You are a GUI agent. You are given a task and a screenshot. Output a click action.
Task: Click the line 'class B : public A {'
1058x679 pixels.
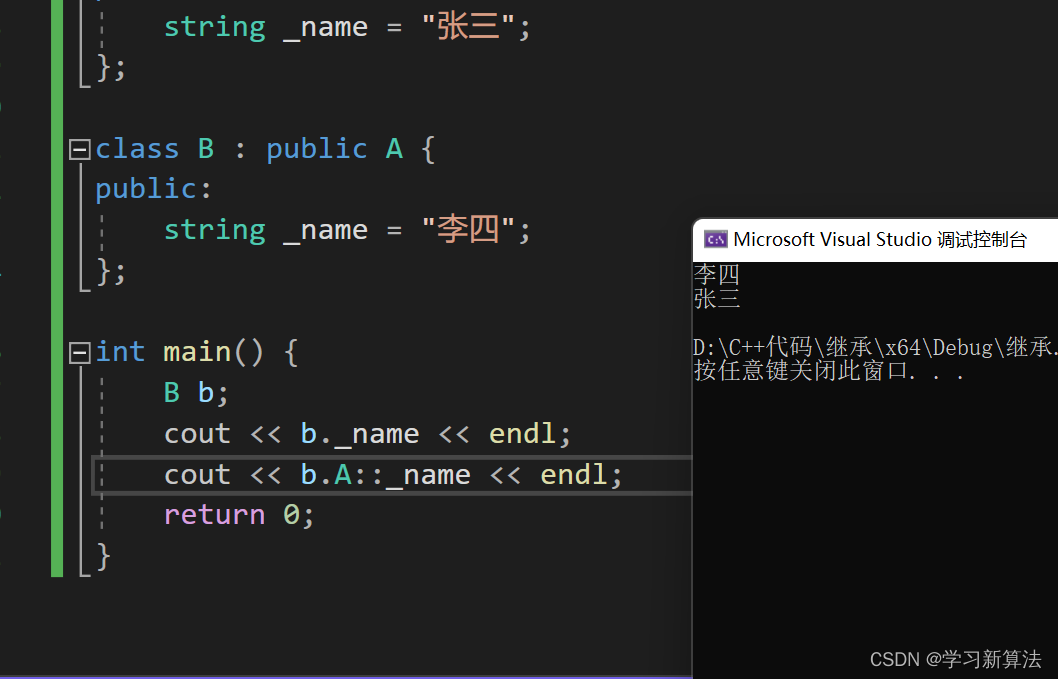point(265,149)
